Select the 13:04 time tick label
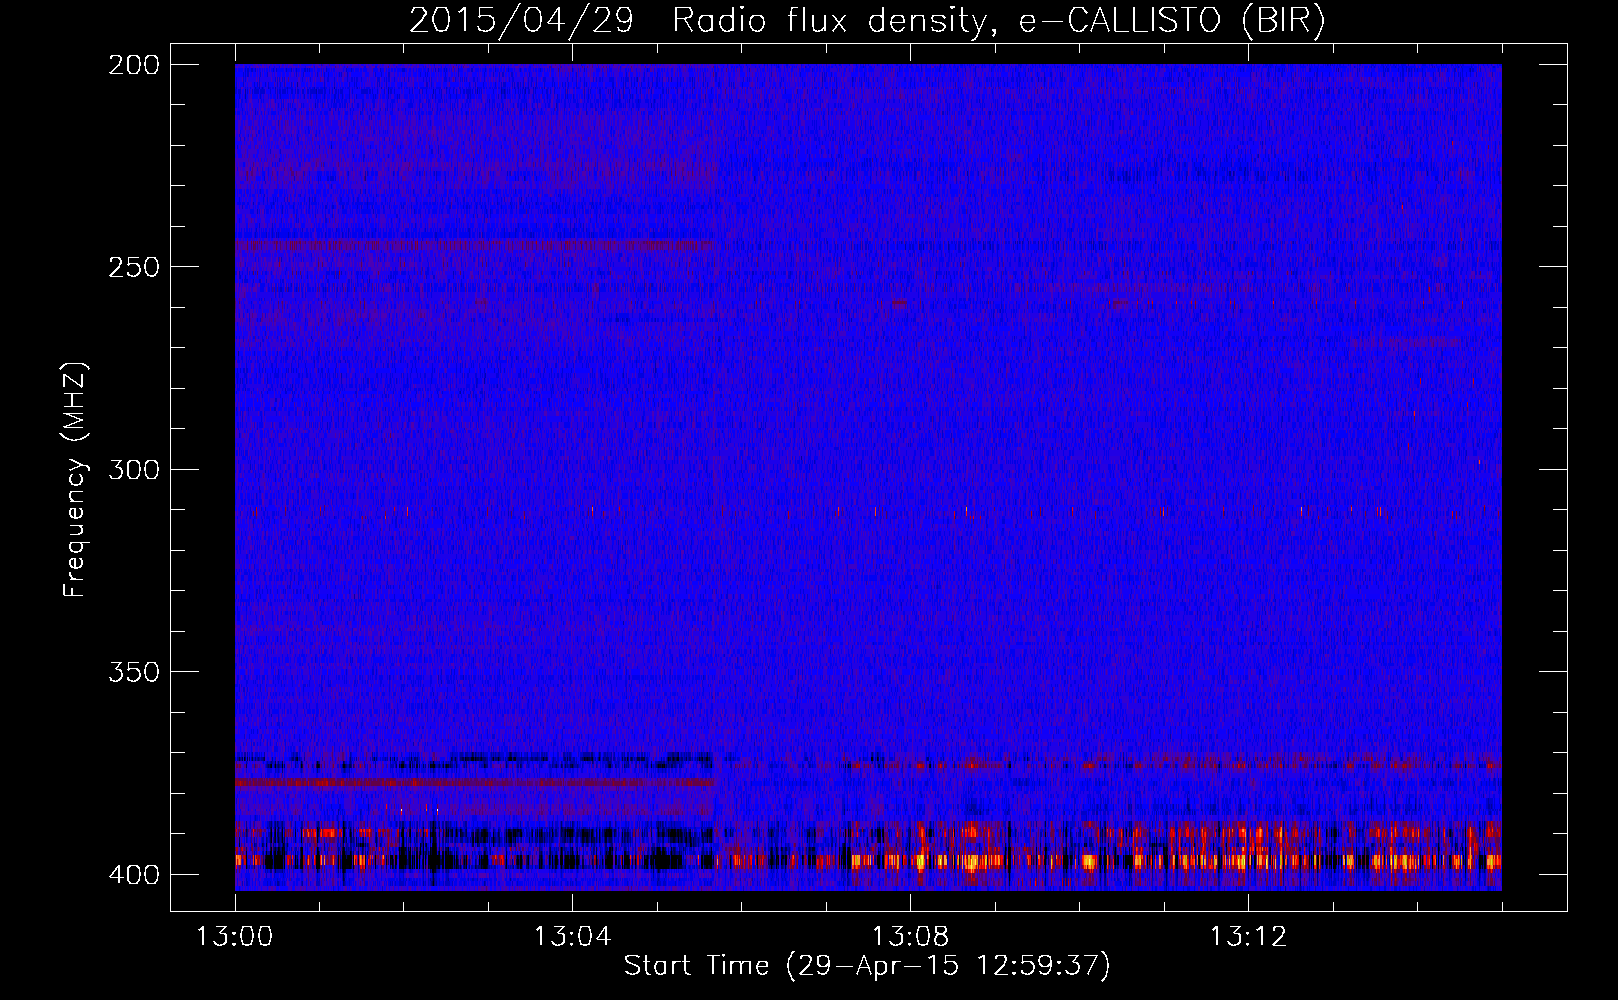 (x=572, y=937)
